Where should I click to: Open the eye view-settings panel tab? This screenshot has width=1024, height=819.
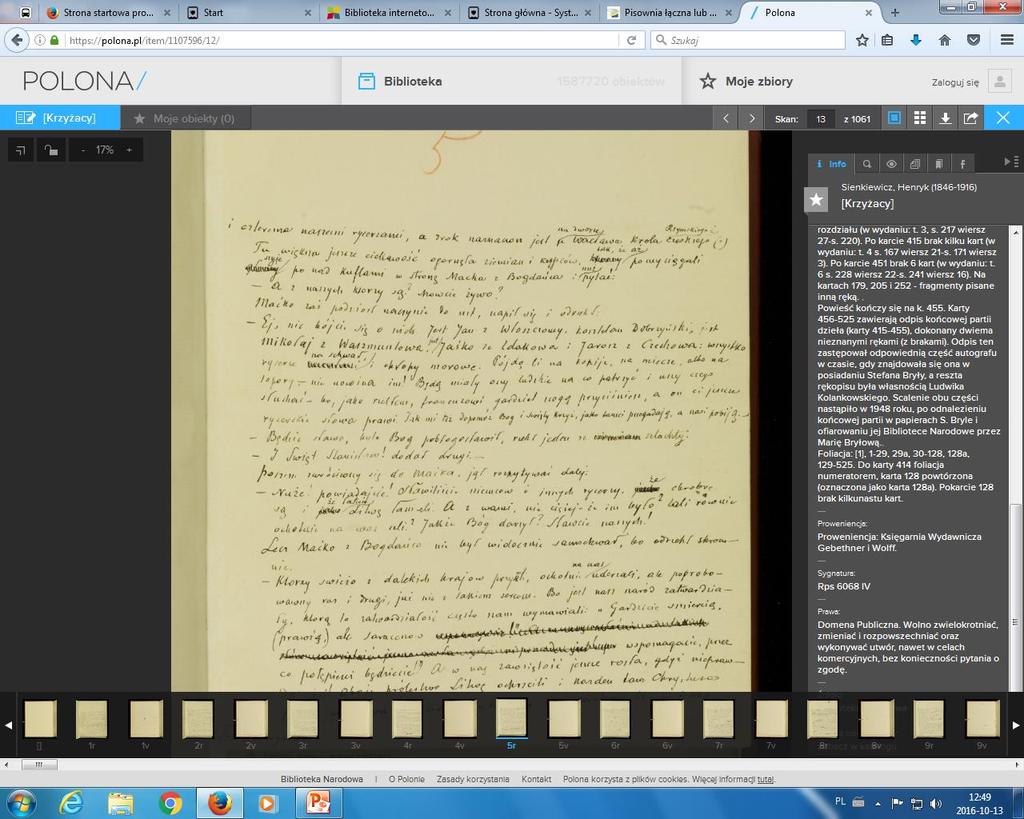click(x=891, y=164)
